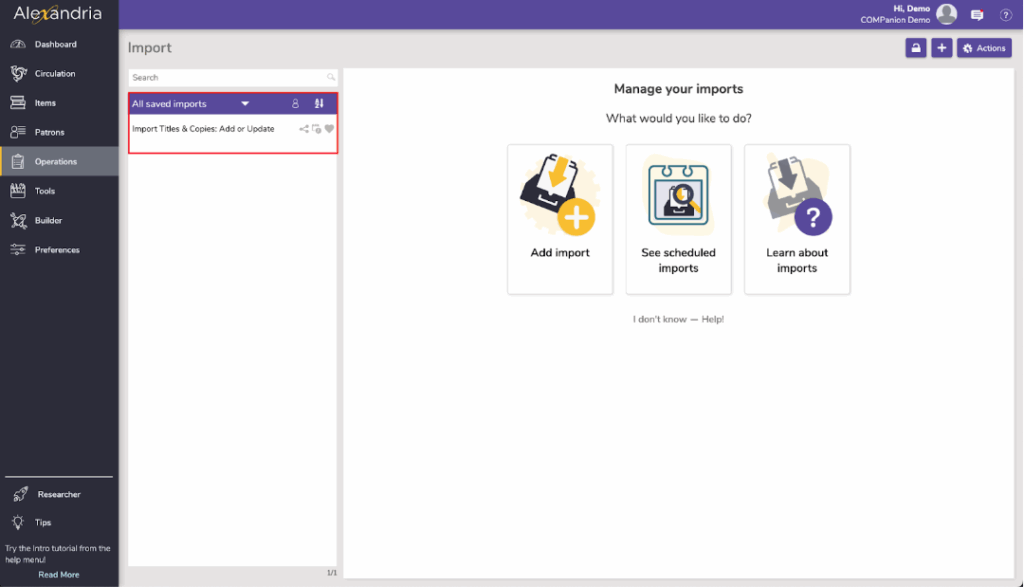1024x587 pixels.
Task: Expand the All saved imports dropdown
Action: (245, 103)
